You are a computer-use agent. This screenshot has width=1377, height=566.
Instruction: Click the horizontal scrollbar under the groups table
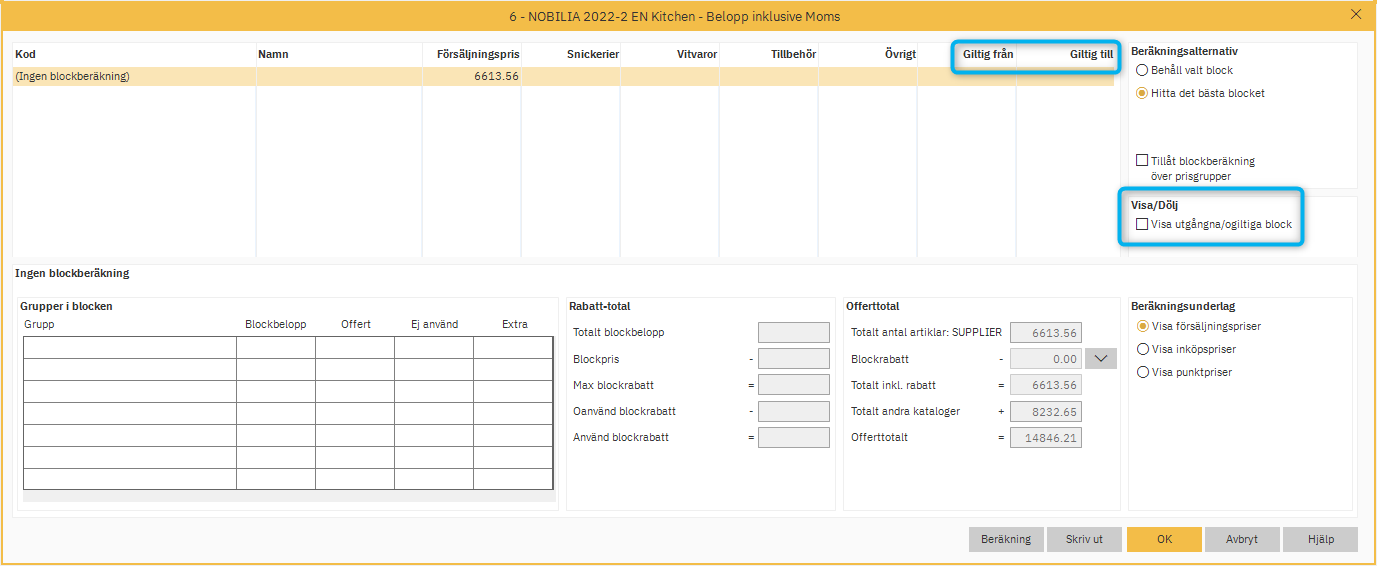[x=288, y=496]
